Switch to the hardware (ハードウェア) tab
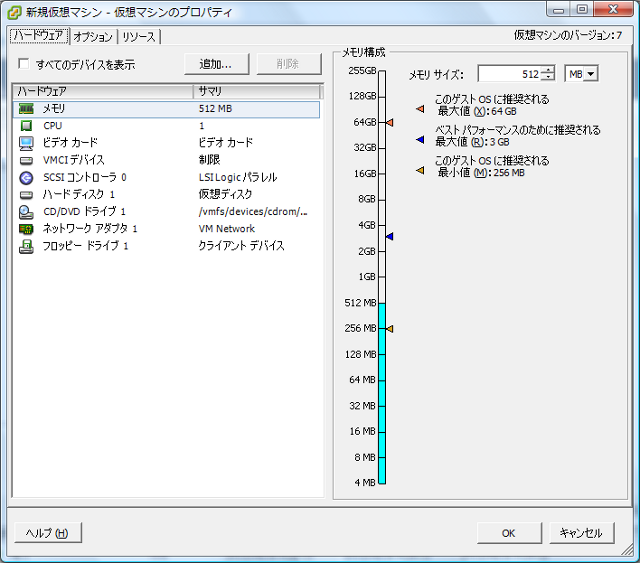This screenshot has width=640, height=563. tap(39, 36)
